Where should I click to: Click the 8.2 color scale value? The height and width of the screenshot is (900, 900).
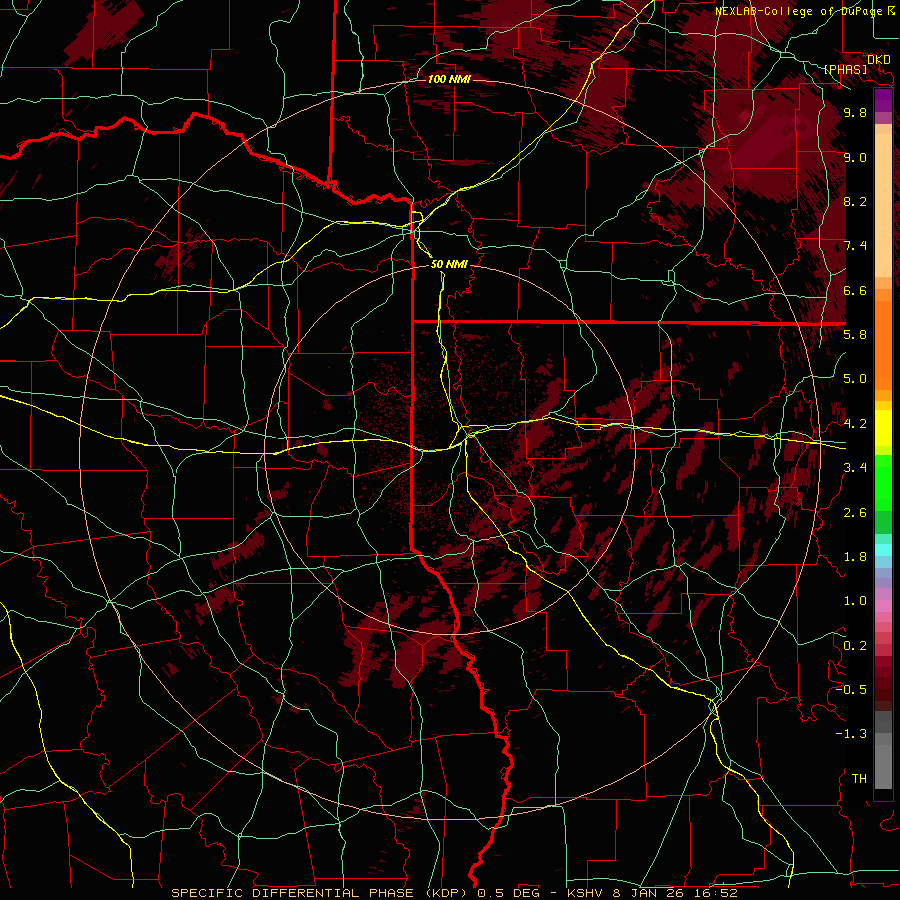(855, 202)
